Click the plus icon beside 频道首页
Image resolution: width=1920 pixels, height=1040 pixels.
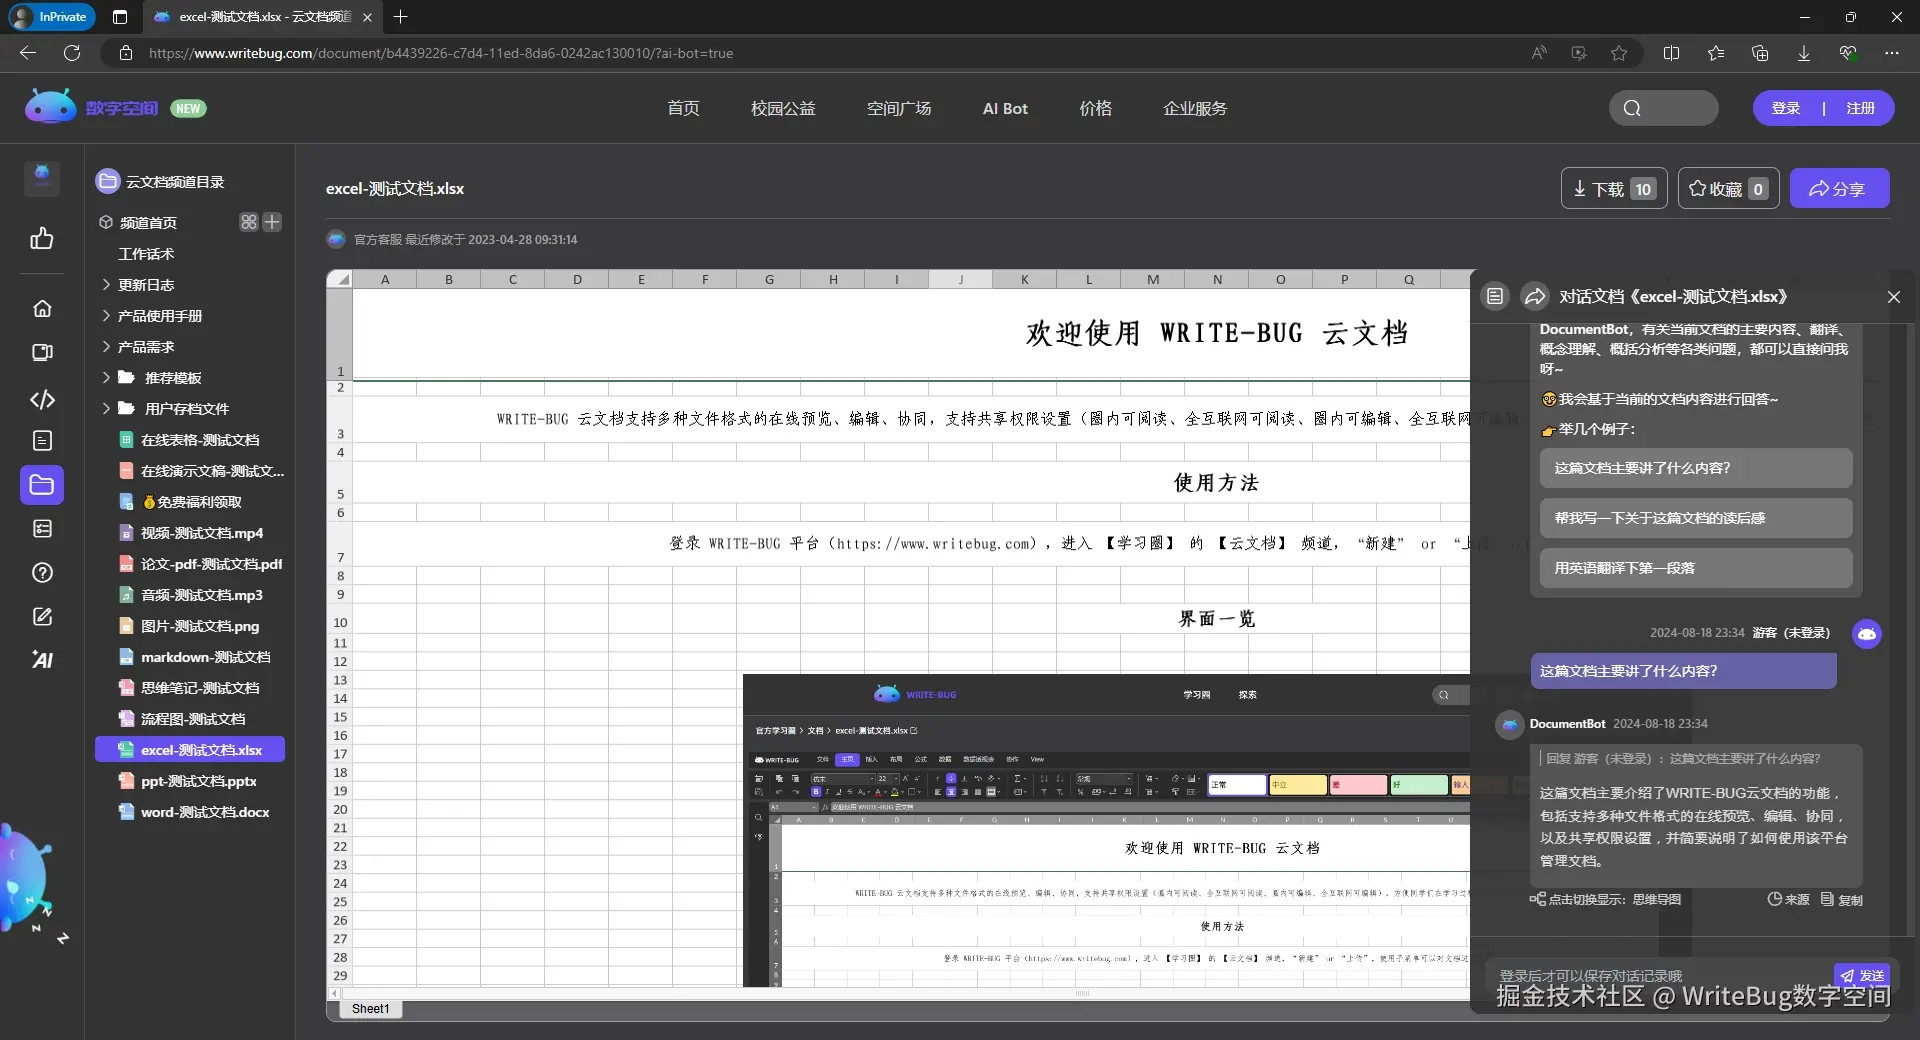click(x=271, y=222)
